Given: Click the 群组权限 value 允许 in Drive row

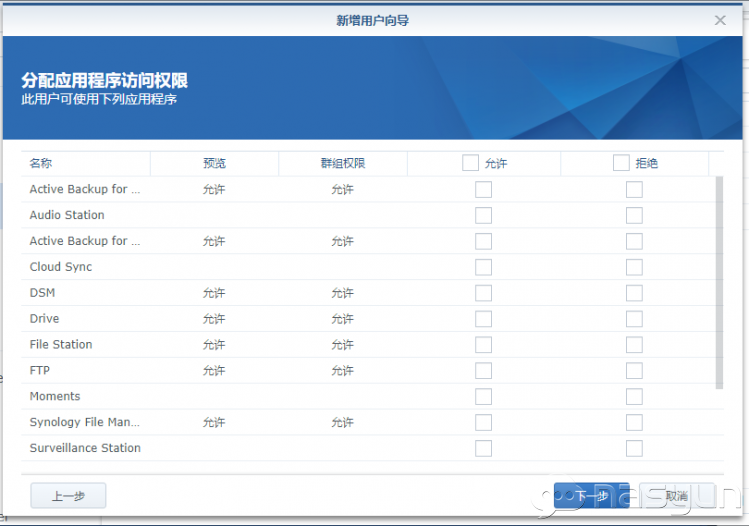Looking at the screenshot, I should 342,319.
